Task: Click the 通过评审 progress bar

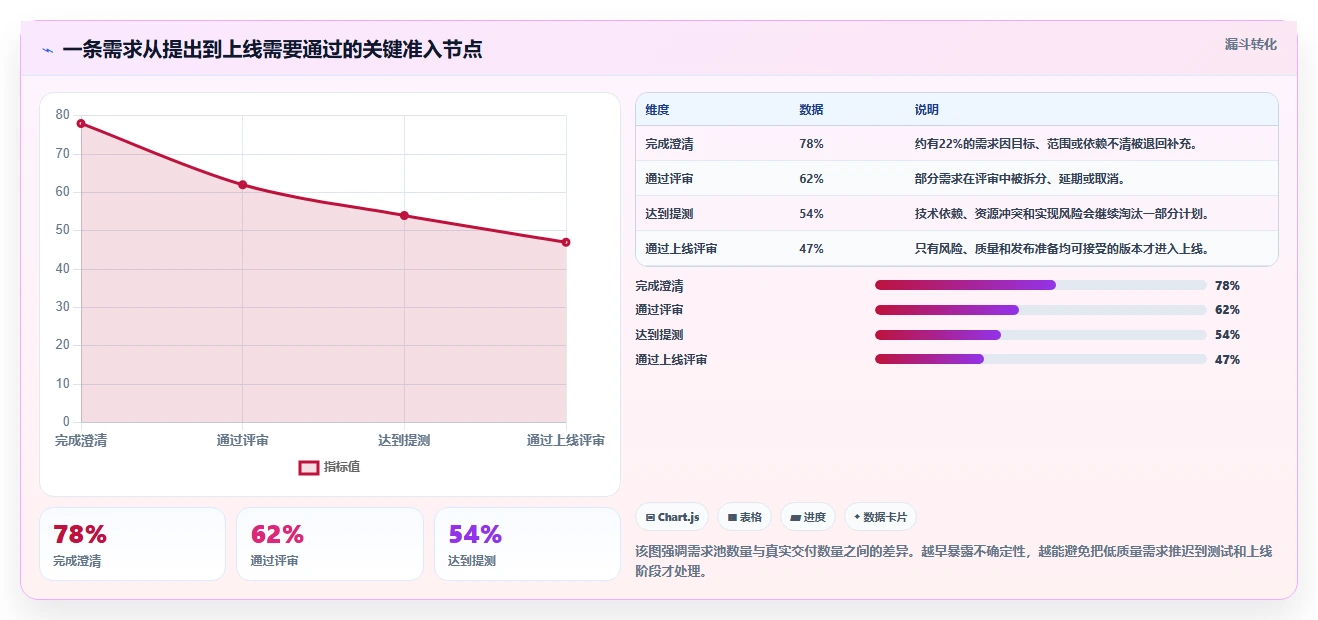Action: (1040, 310)
